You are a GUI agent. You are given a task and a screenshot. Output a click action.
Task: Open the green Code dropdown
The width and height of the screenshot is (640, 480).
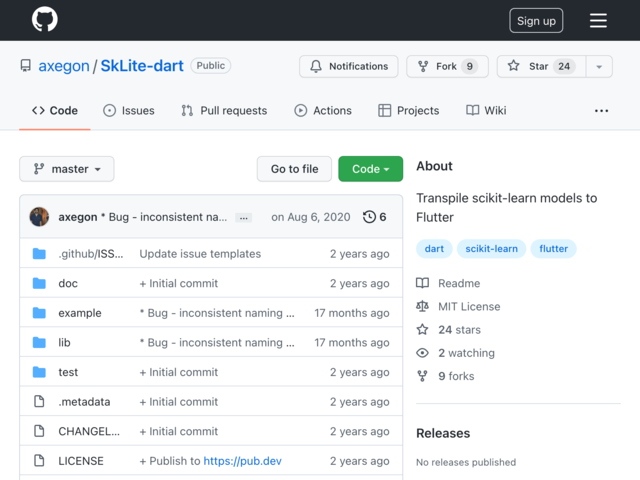click(370, 169)
